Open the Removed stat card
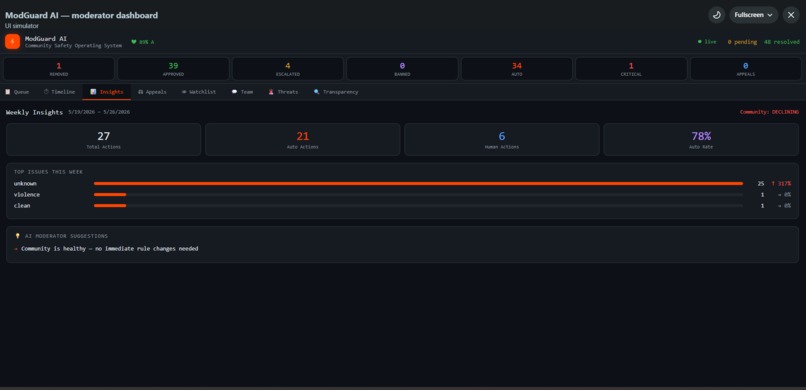This screenshot has width=806, height=390. (x=59, y=69)
